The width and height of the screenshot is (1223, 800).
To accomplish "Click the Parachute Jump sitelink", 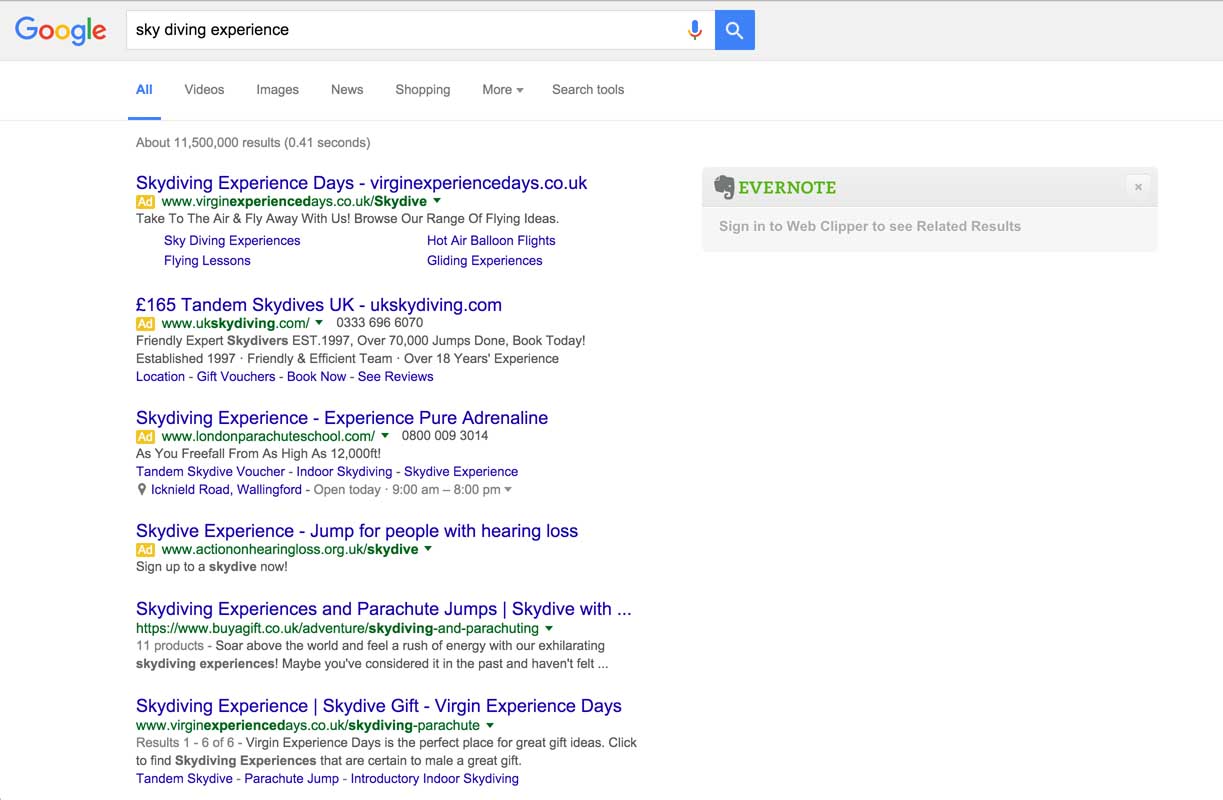I will click(x=292, y=779).
